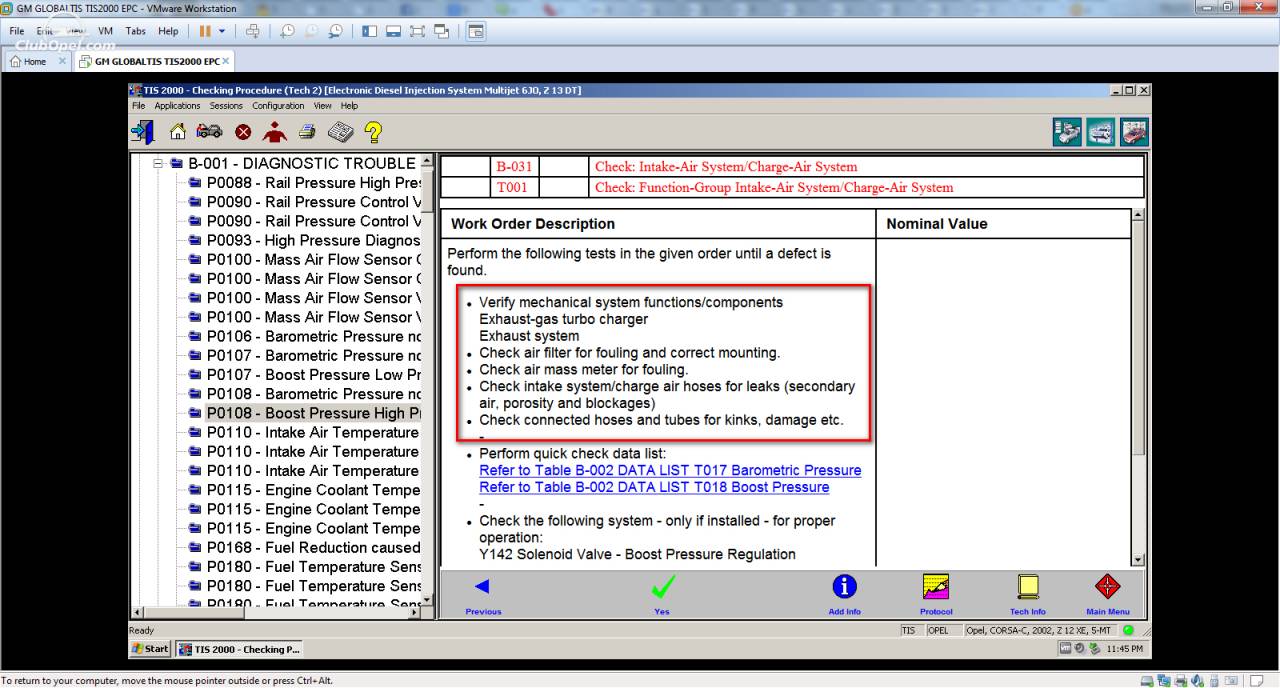Click the exit door icon in TIS toolbar
The height and width of the screenshot is (688, 1280).
(x=142, y=131)
